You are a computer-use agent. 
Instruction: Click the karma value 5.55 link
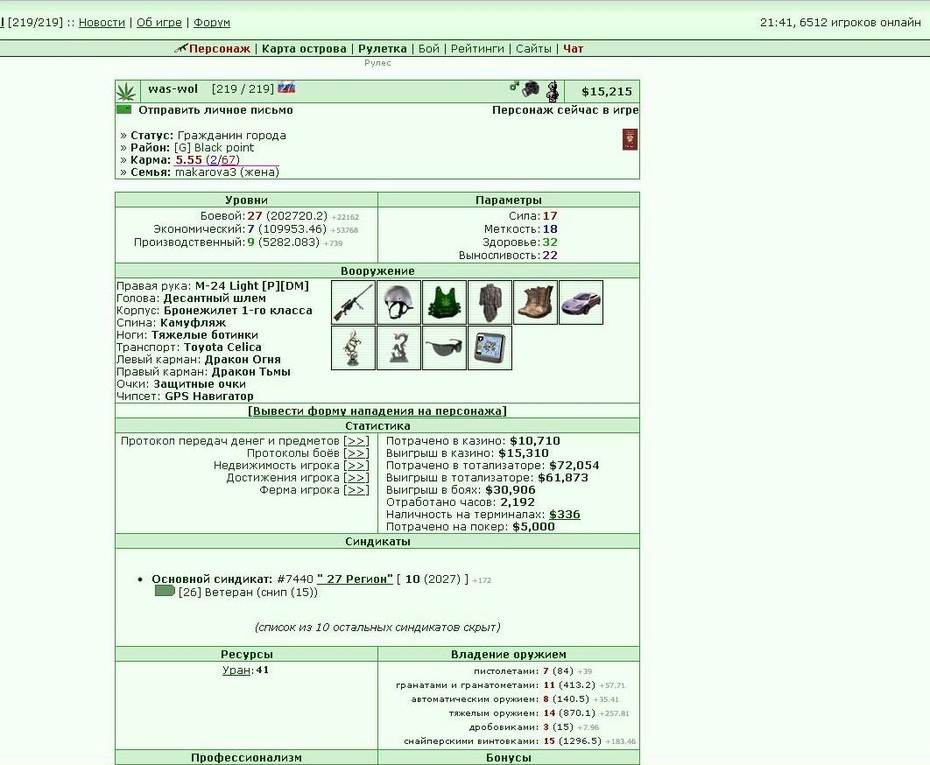coord(189,160)
